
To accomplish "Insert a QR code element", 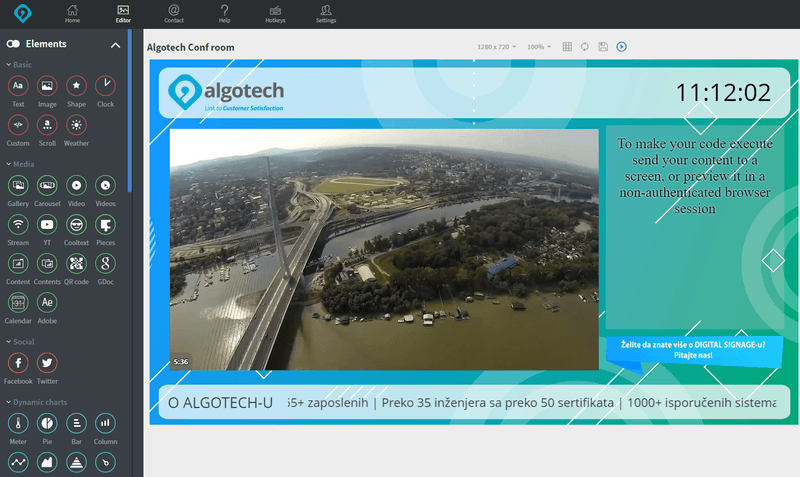I will [76, 264].
